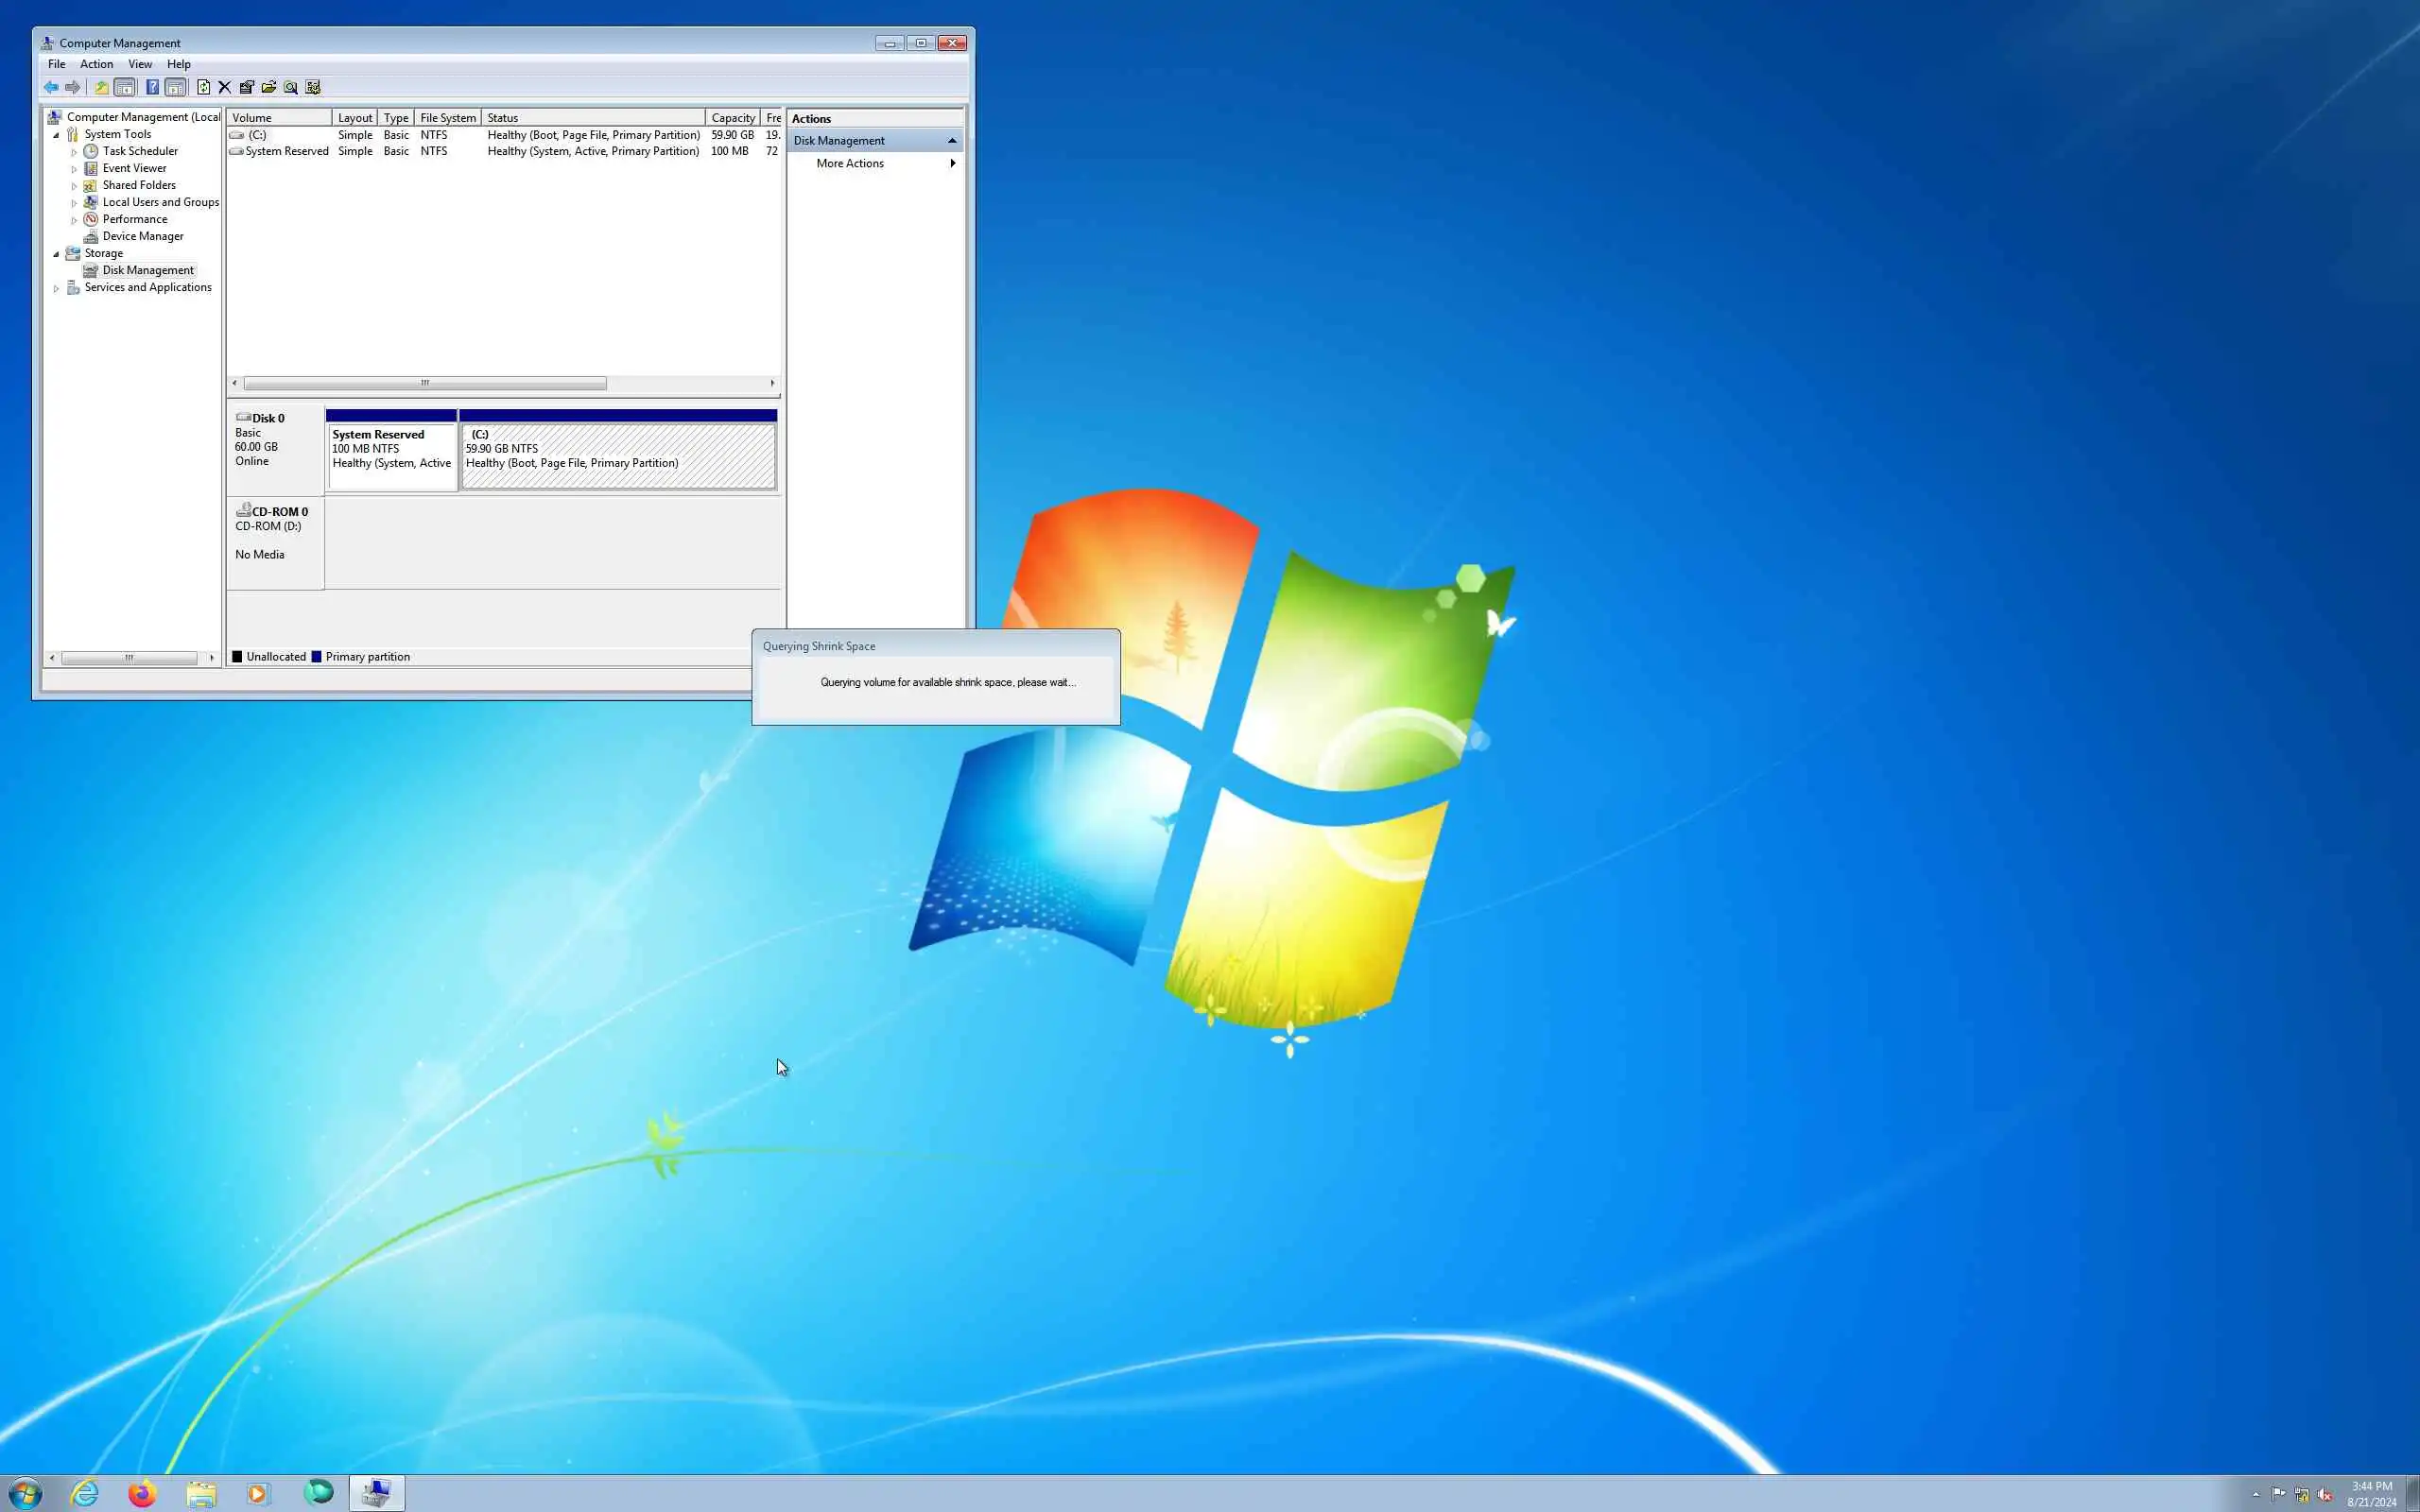Open the Action menu
The width and height of the screenshot is (2420, 1512).
[x=96, y=64]
